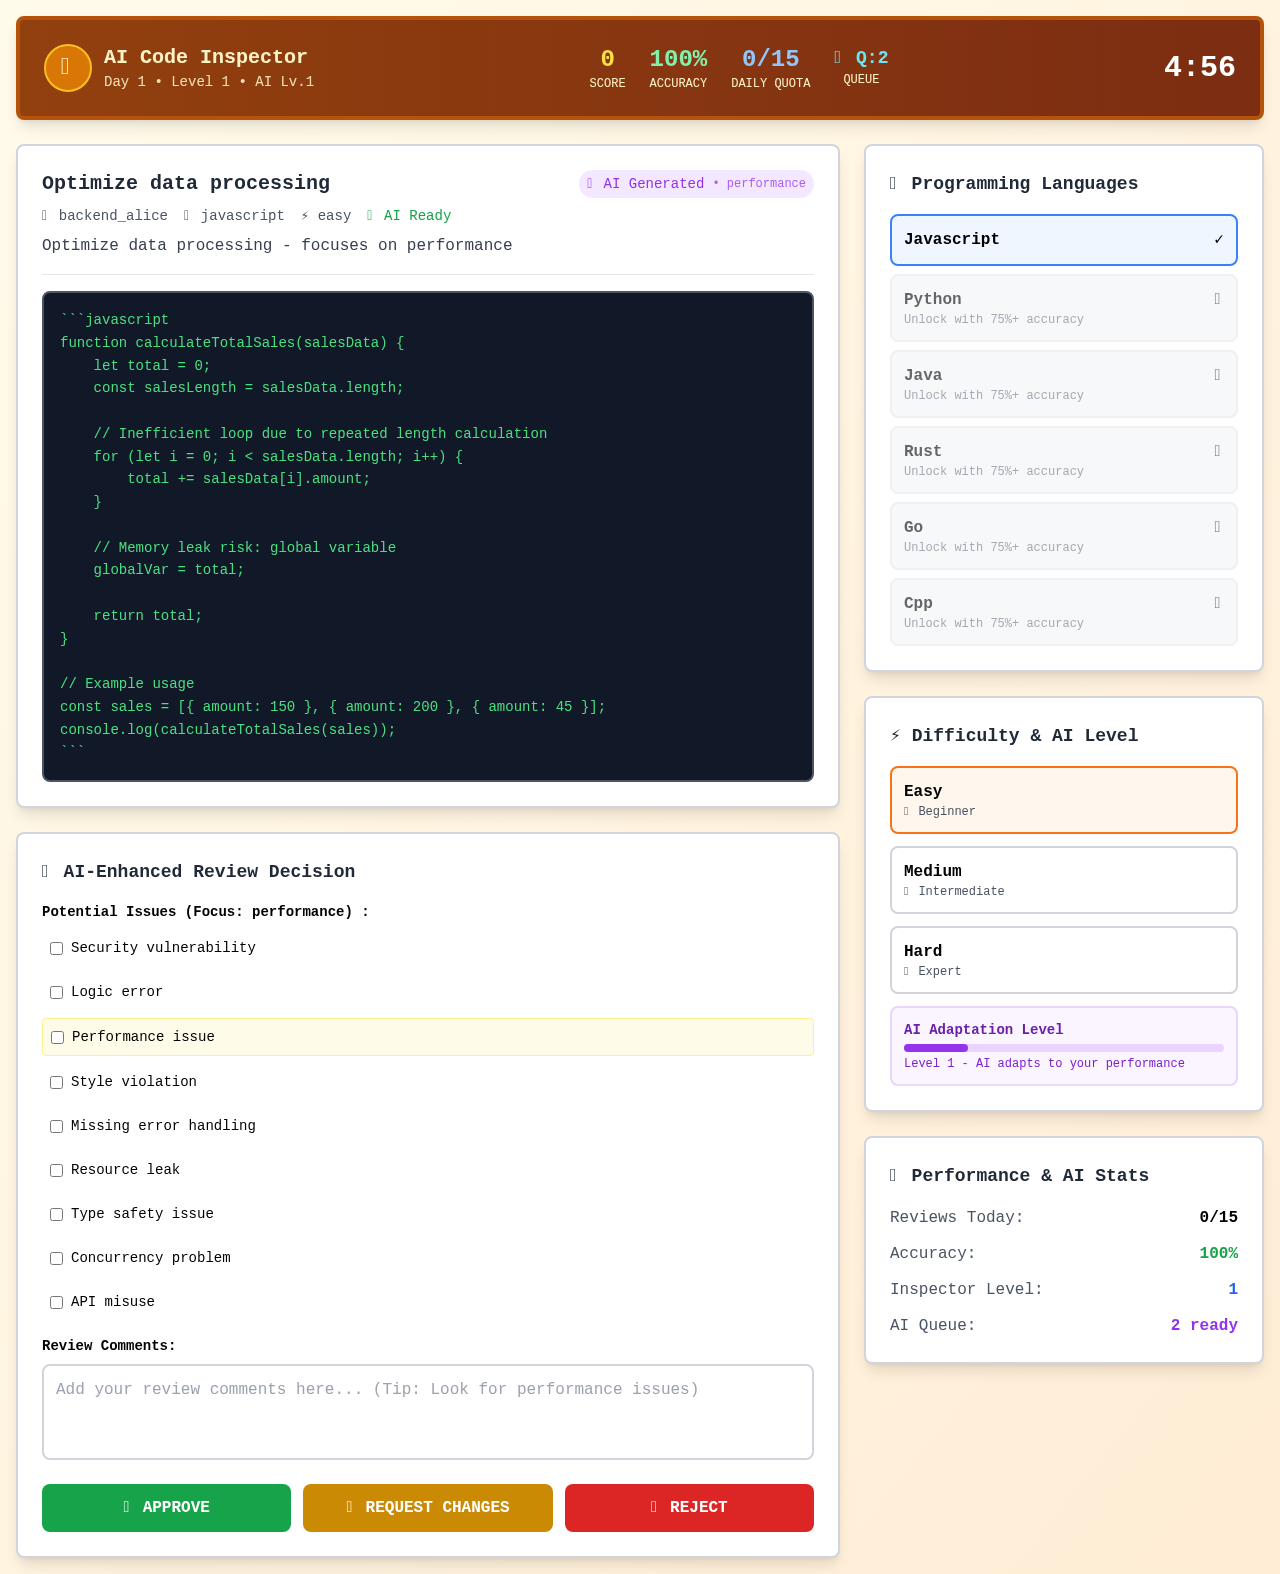The height and width of the screenshot is (1574, 1280).
Task: Select the Medium difficulty option
Action: [x=1063, y=880]
